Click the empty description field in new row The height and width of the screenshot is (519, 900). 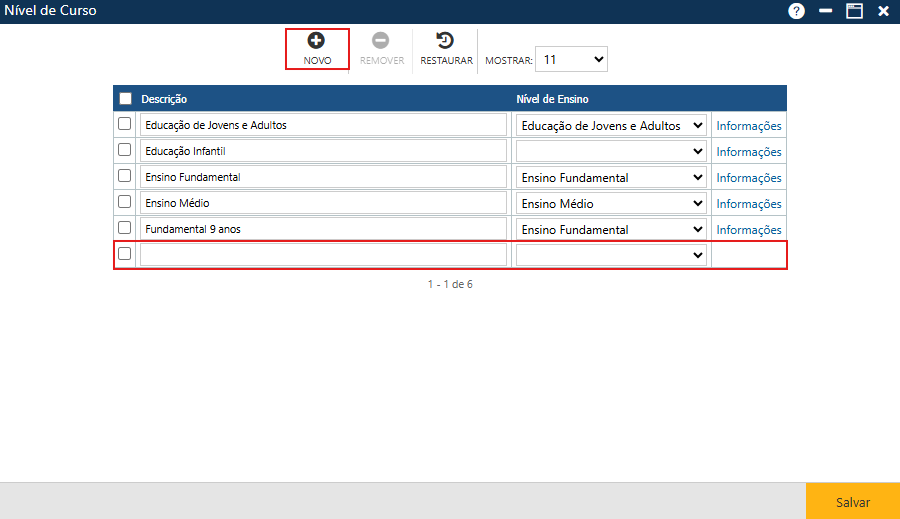(323, 254)
